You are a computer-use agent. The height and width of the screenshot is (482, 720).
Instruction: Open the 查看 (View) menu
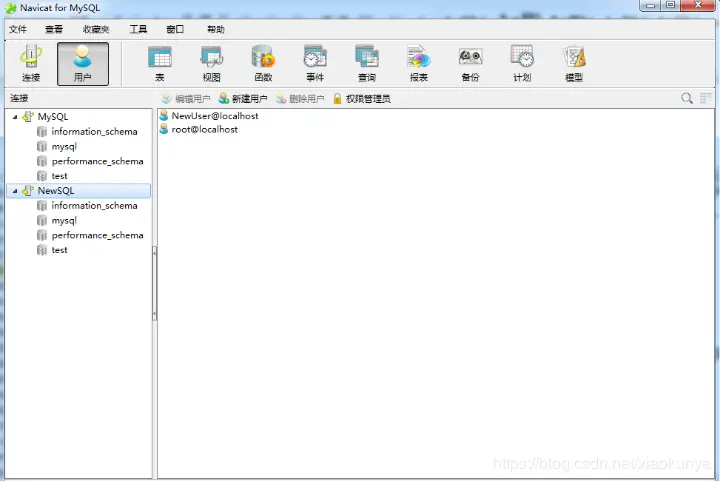tap(54, 29)
